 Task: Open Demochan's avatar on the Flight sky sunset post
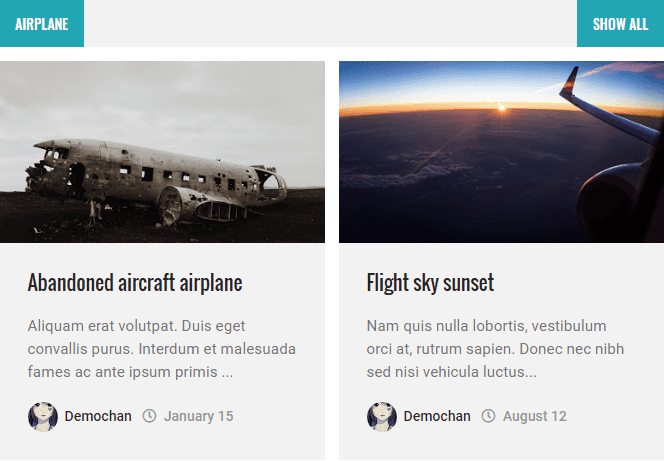click(382, 417)
